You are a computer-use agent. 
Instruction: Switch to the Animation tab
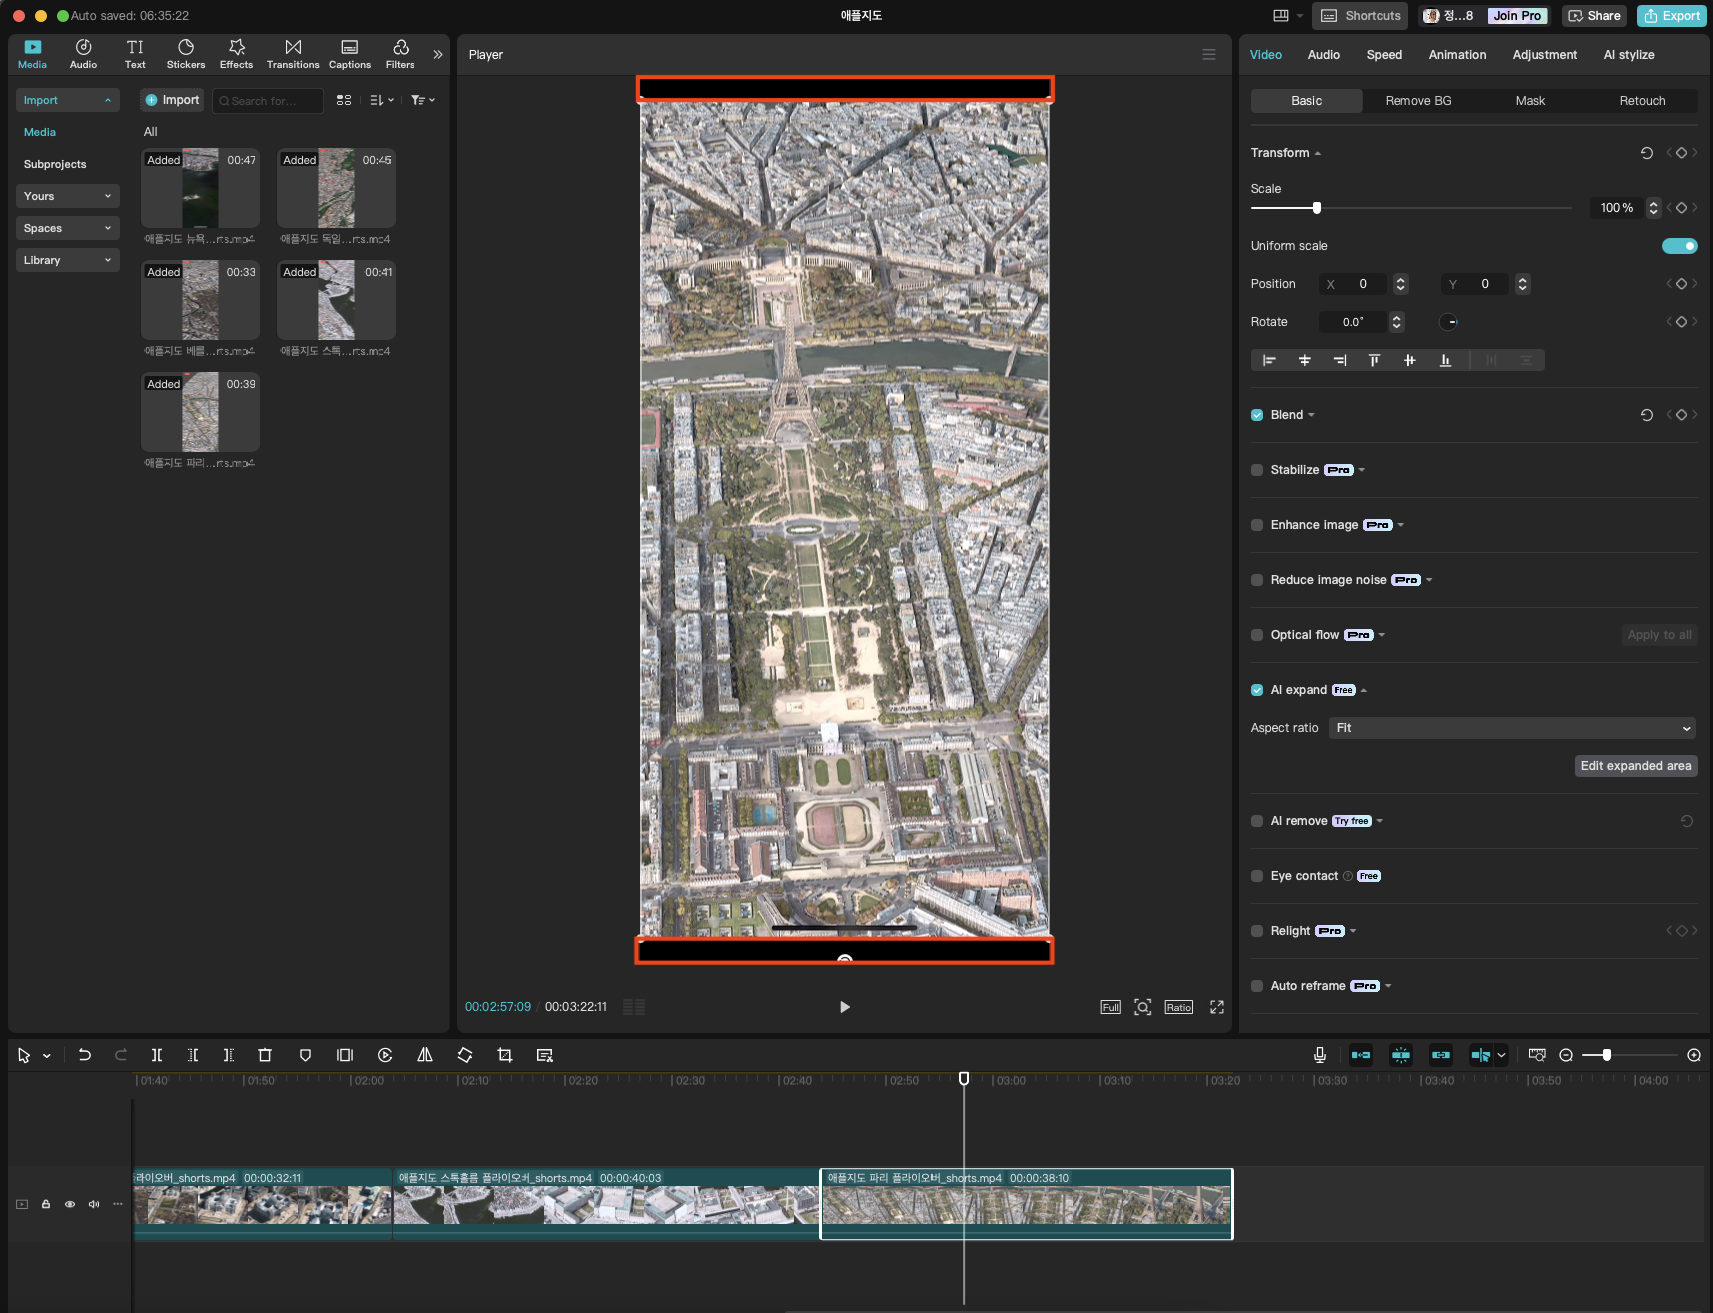pos(1457,55)
